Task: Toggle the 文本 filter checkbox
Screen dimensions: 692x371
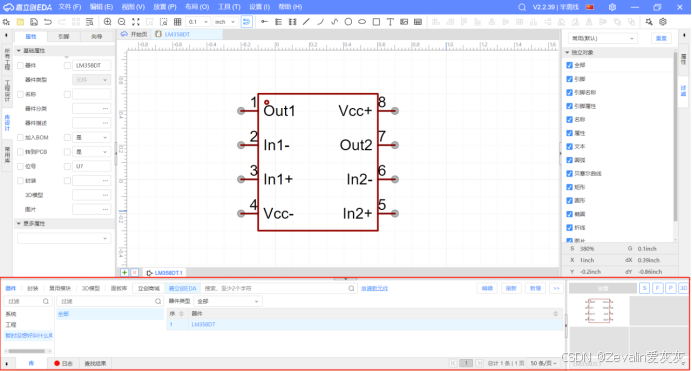Action: tap(569, 146)
